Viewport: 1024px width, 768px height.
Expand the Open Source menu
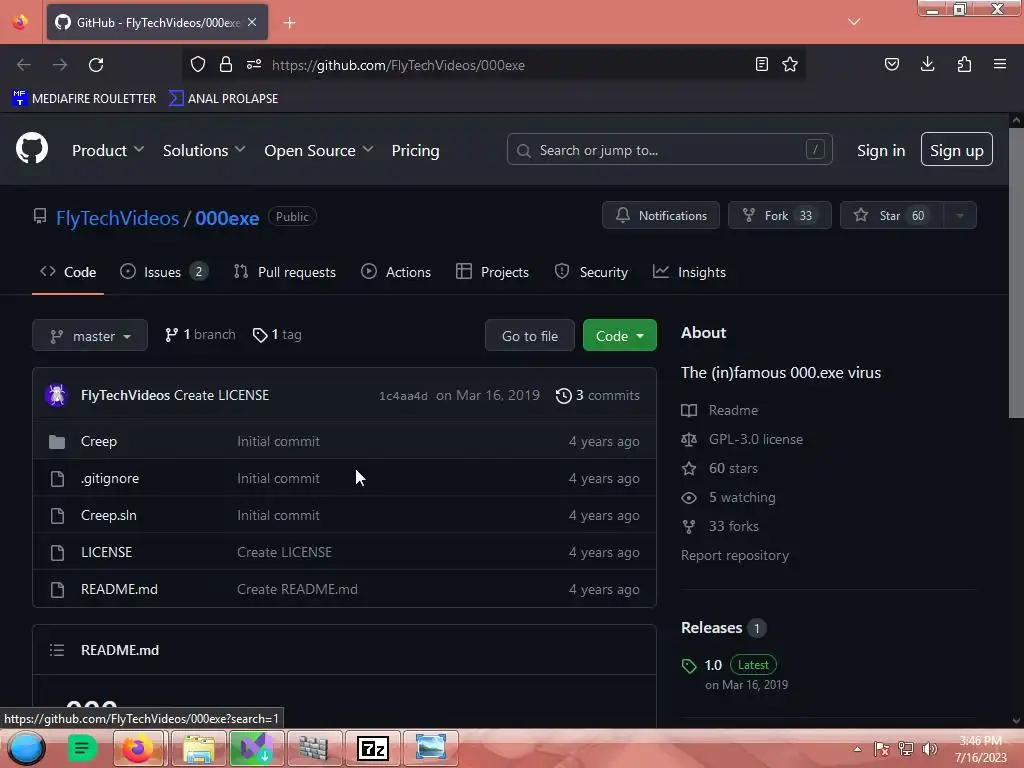pos(319,150)
